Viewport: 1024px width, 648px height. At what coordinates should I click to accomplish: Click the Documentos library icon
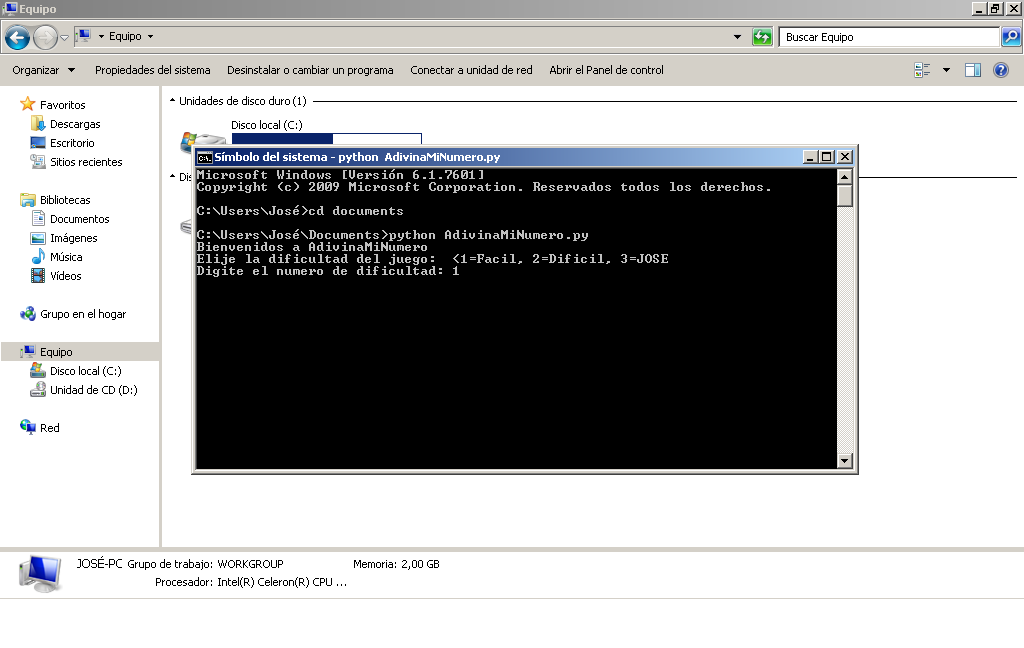coord(38,218)
